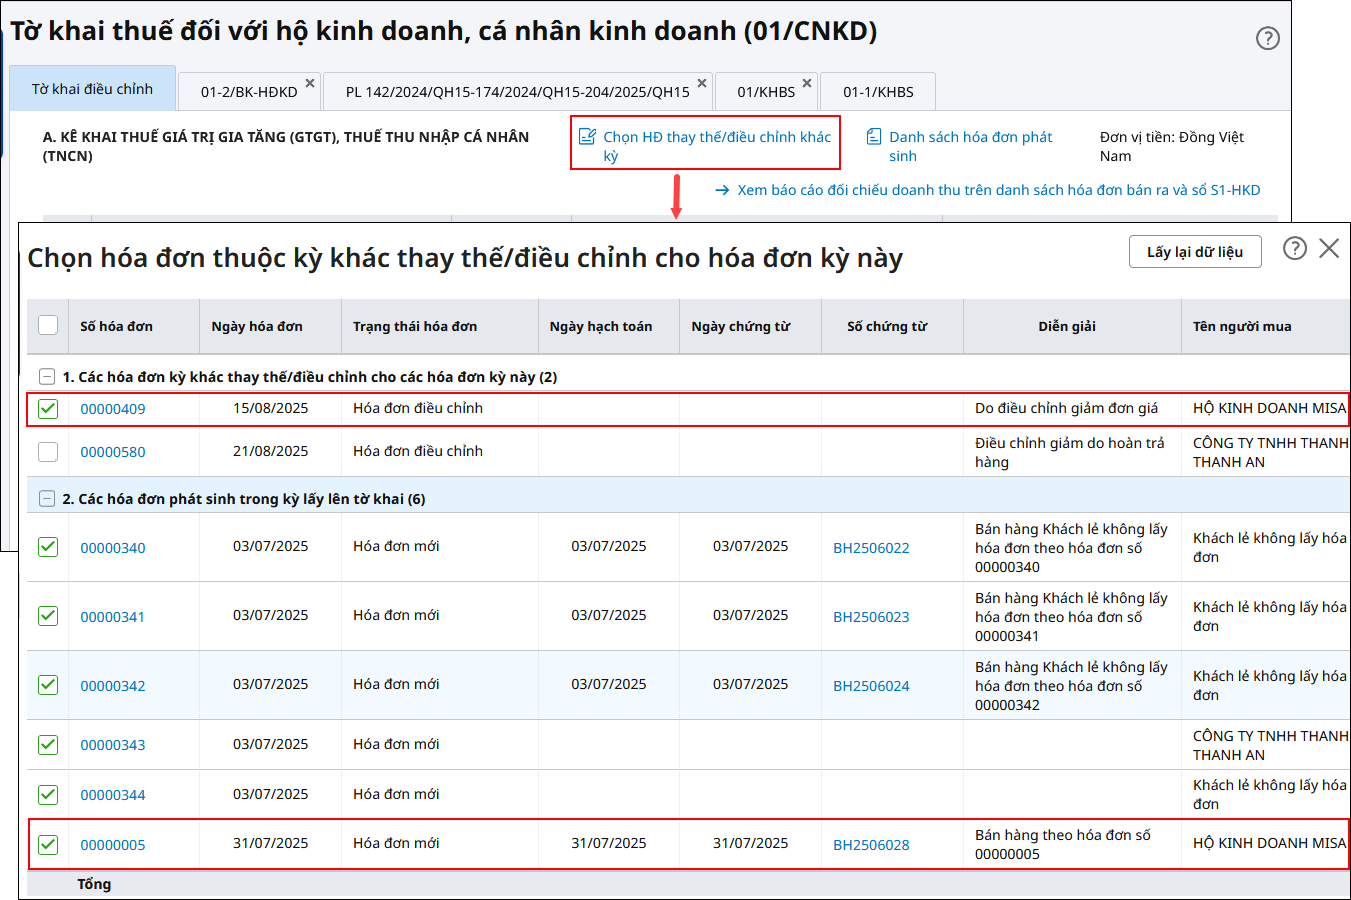Open voucher BH2506022 link
The image size is (1351, 900).
coord(871,548)
